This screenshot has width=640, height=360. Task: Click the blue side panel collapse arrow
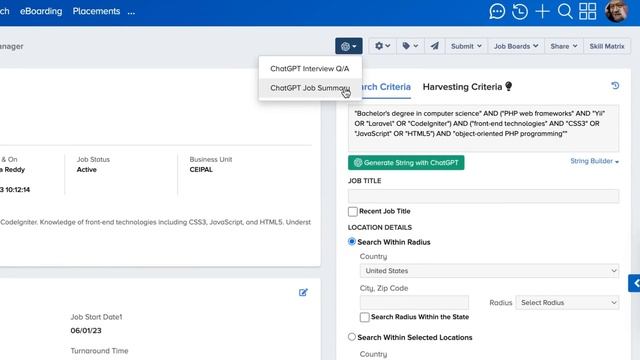(635, 283)
